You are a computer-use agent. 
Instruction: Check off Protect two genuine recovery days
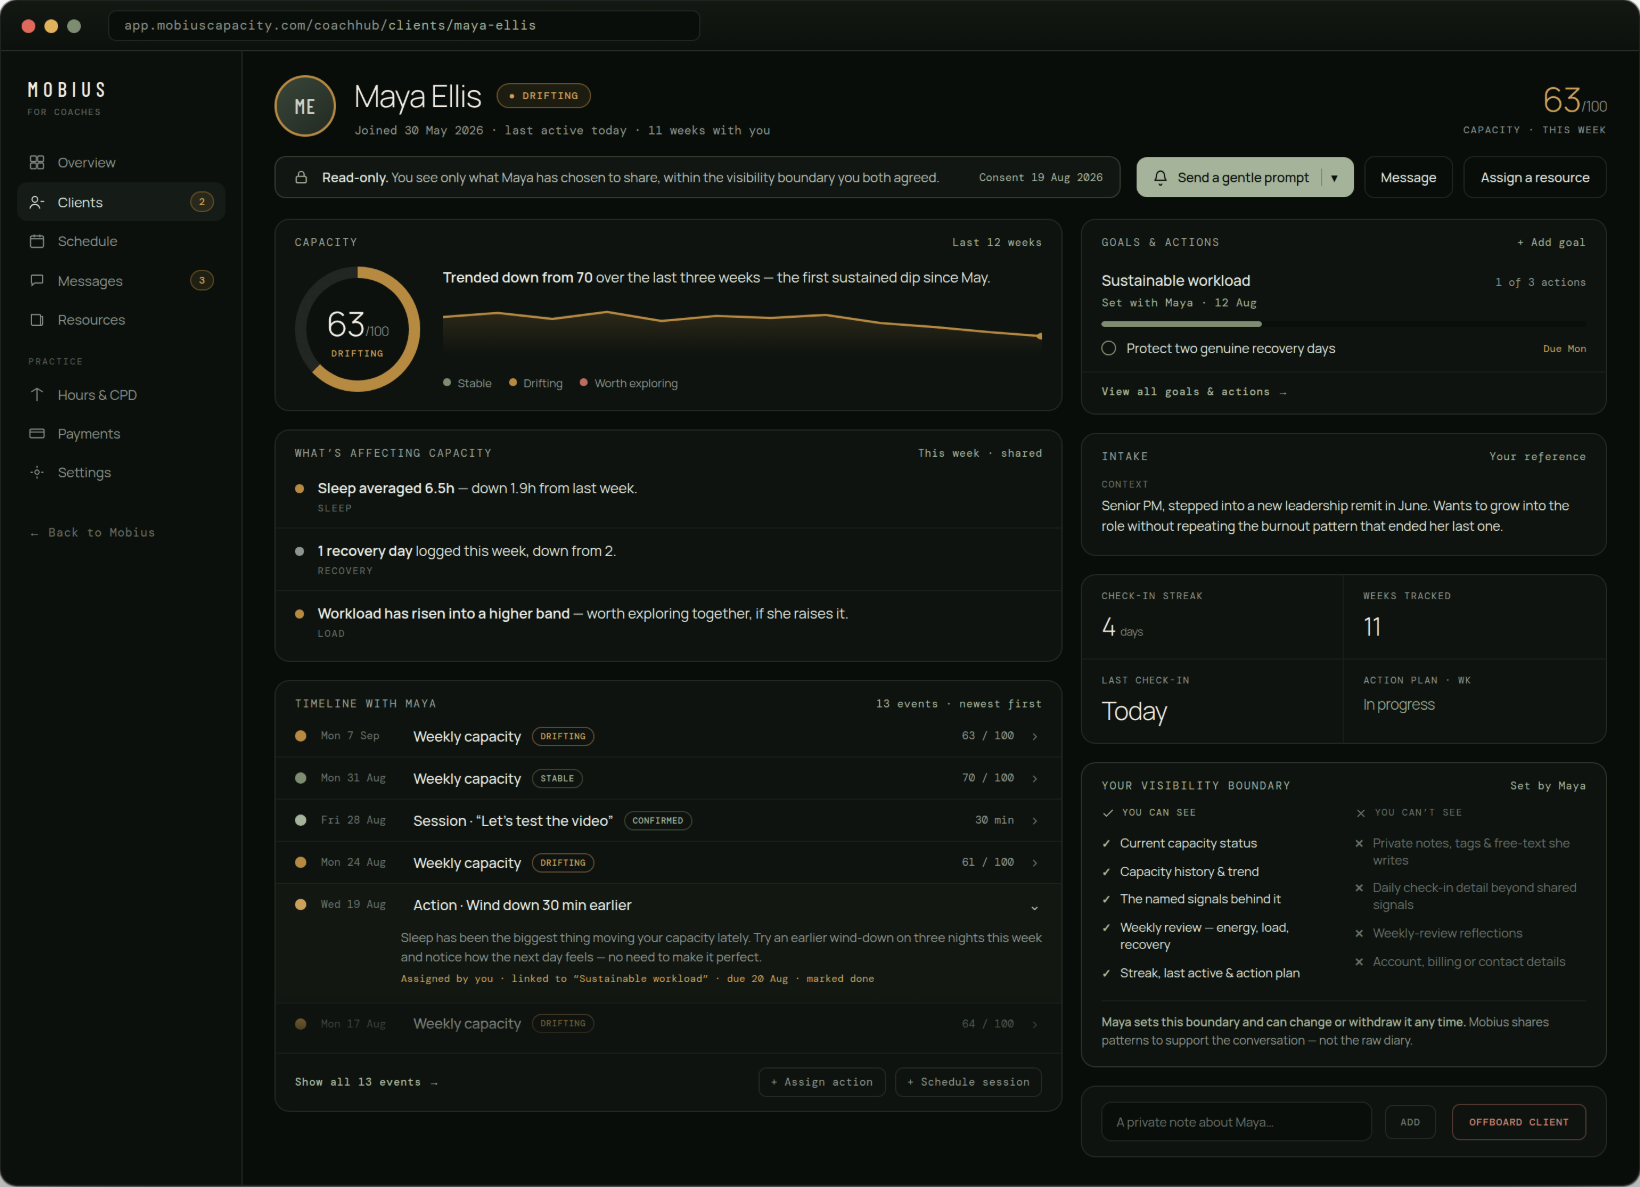1108,348
